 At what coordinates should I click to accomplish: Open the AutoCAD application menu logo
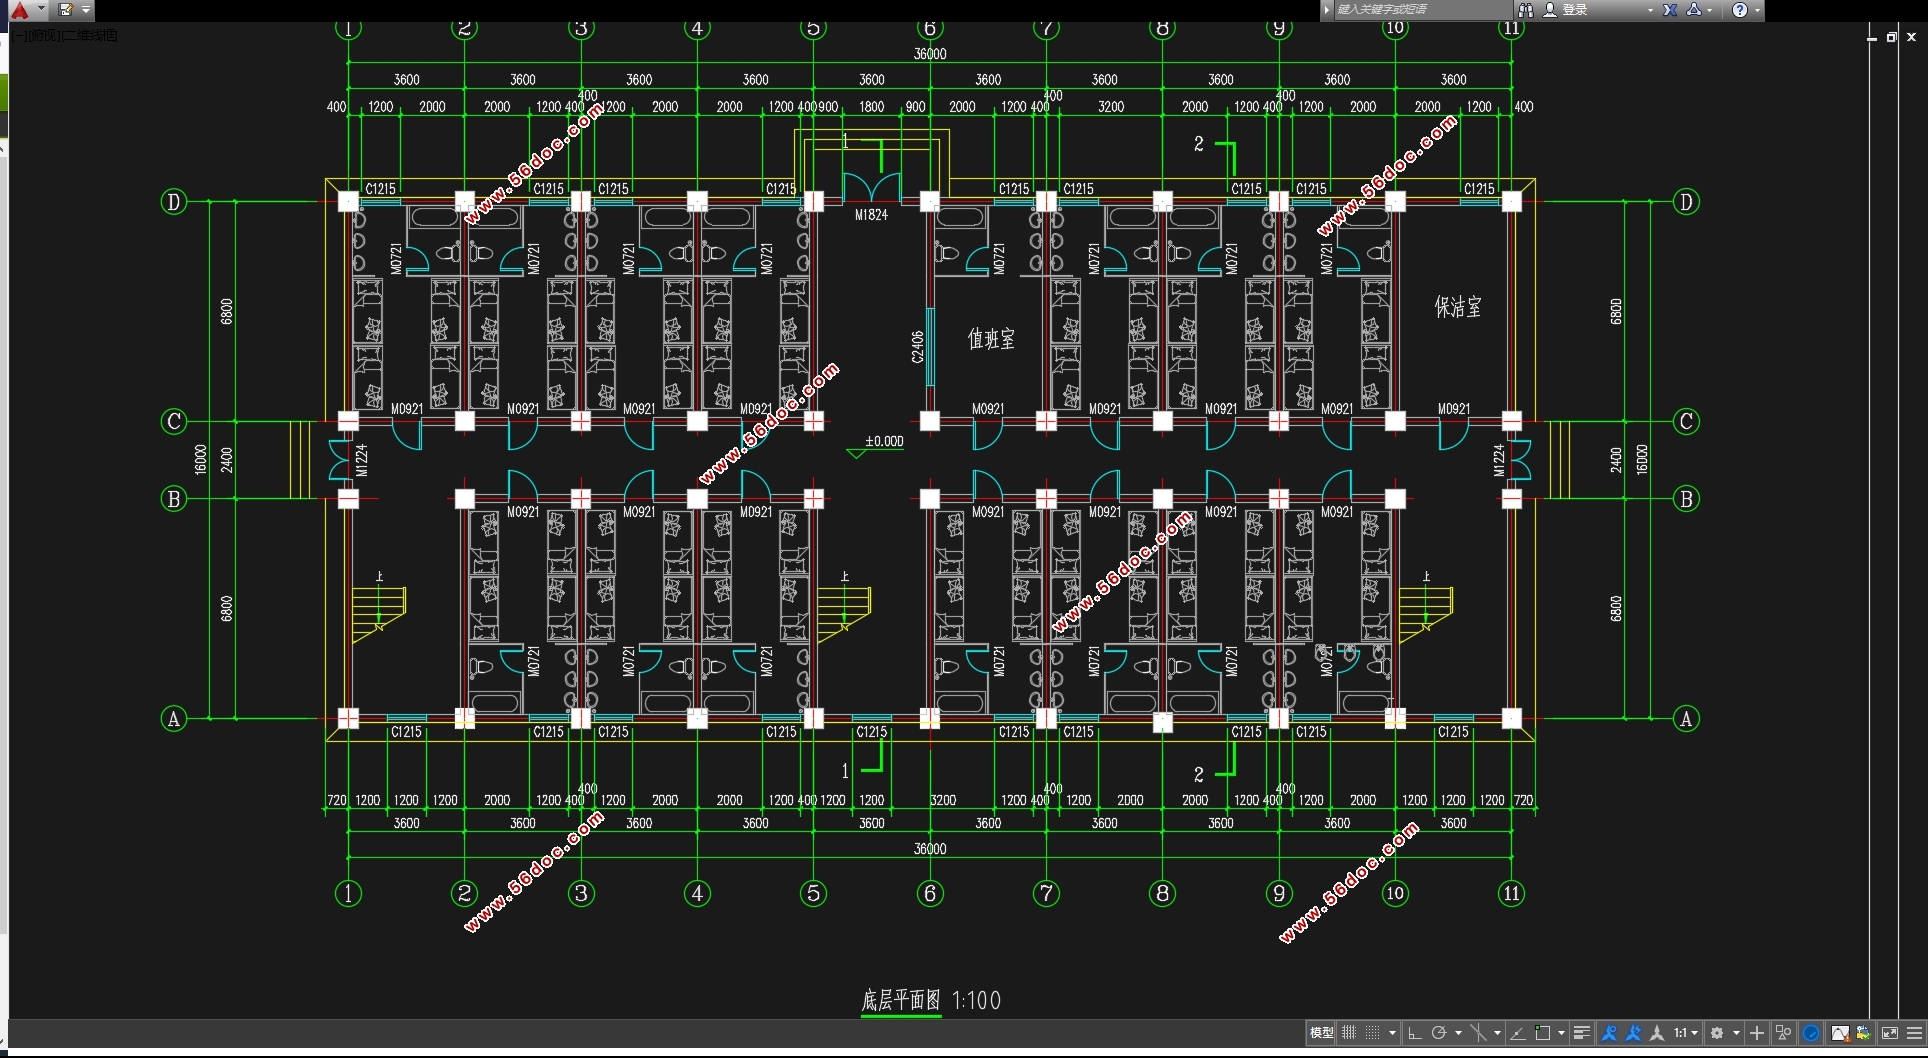tap(19, 10)
